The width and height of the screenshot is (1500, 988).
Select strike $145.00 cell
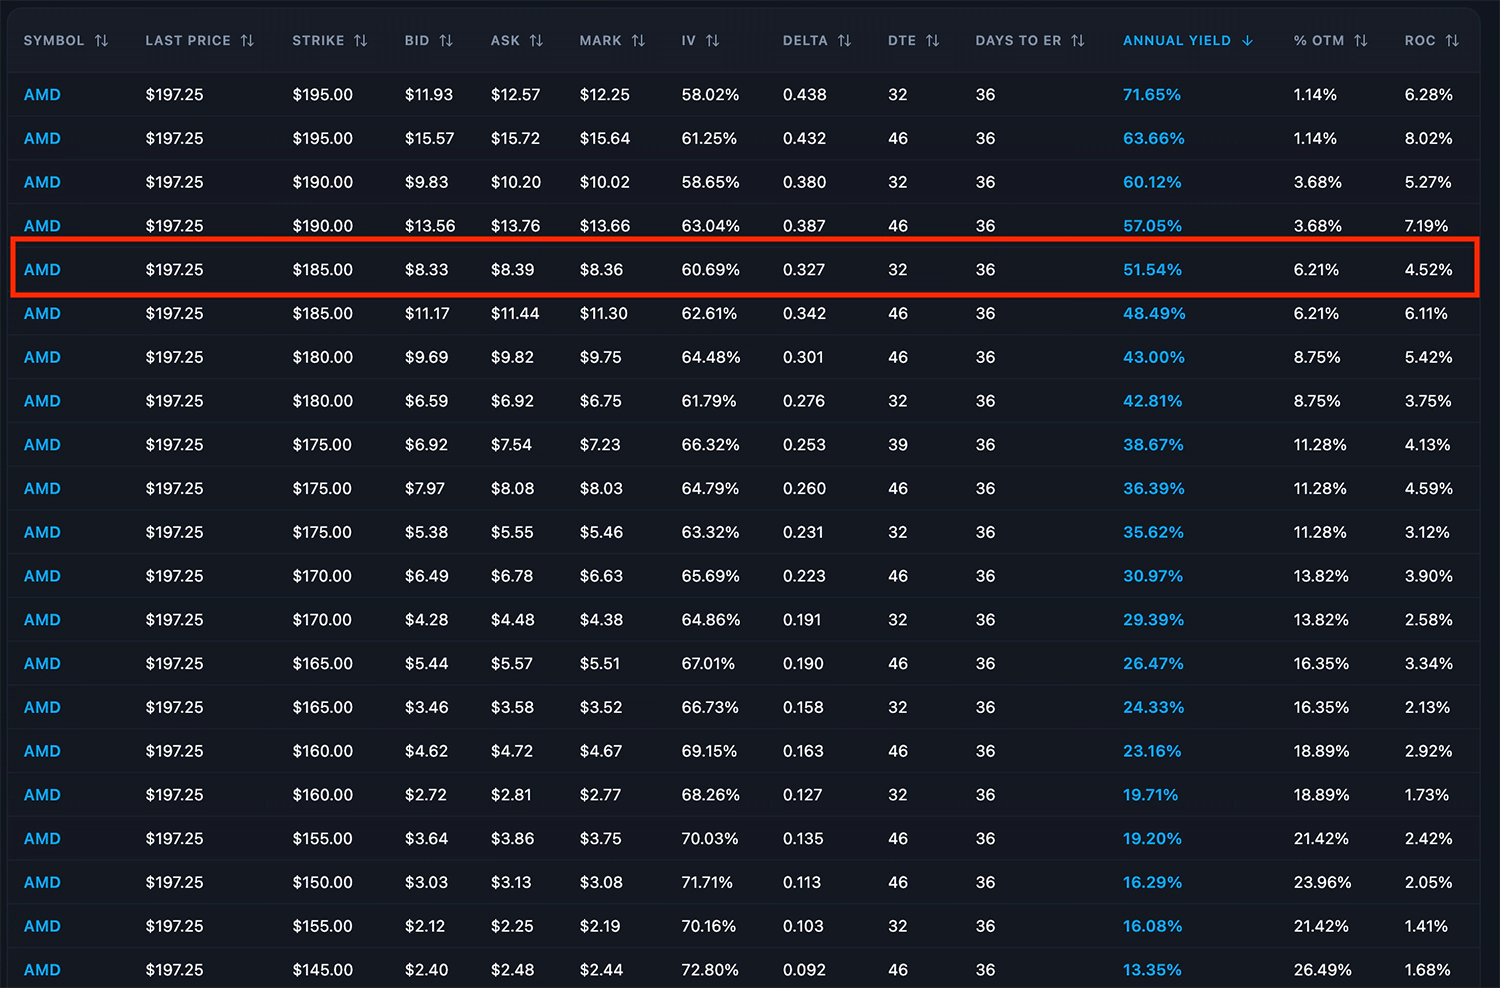[x=322, y=970]
